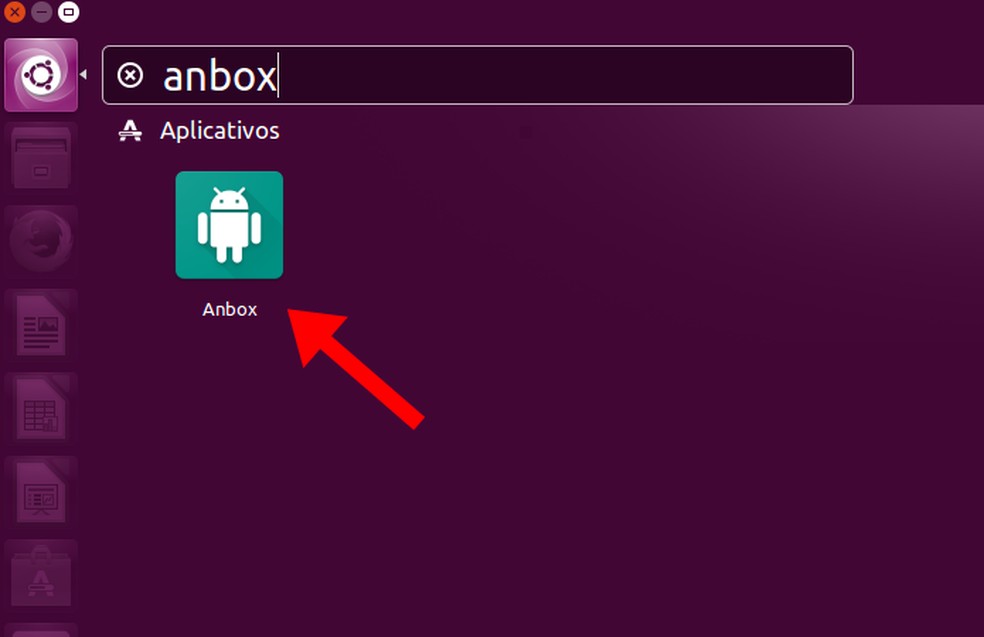Open Files manager in launcher
This screenshot has width=984, height=637.
point(41,158)
